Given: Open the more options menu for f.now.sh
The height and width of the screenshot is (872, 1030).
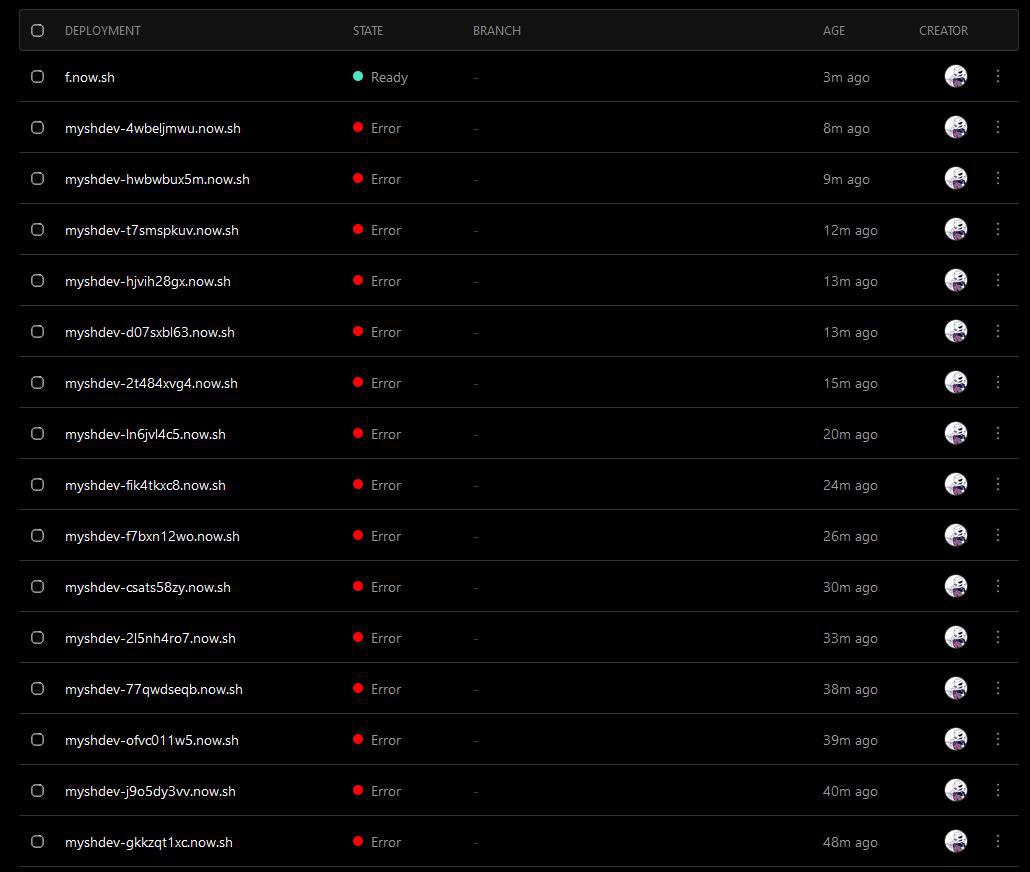Looking at the screenshot, I should [997, 76].
